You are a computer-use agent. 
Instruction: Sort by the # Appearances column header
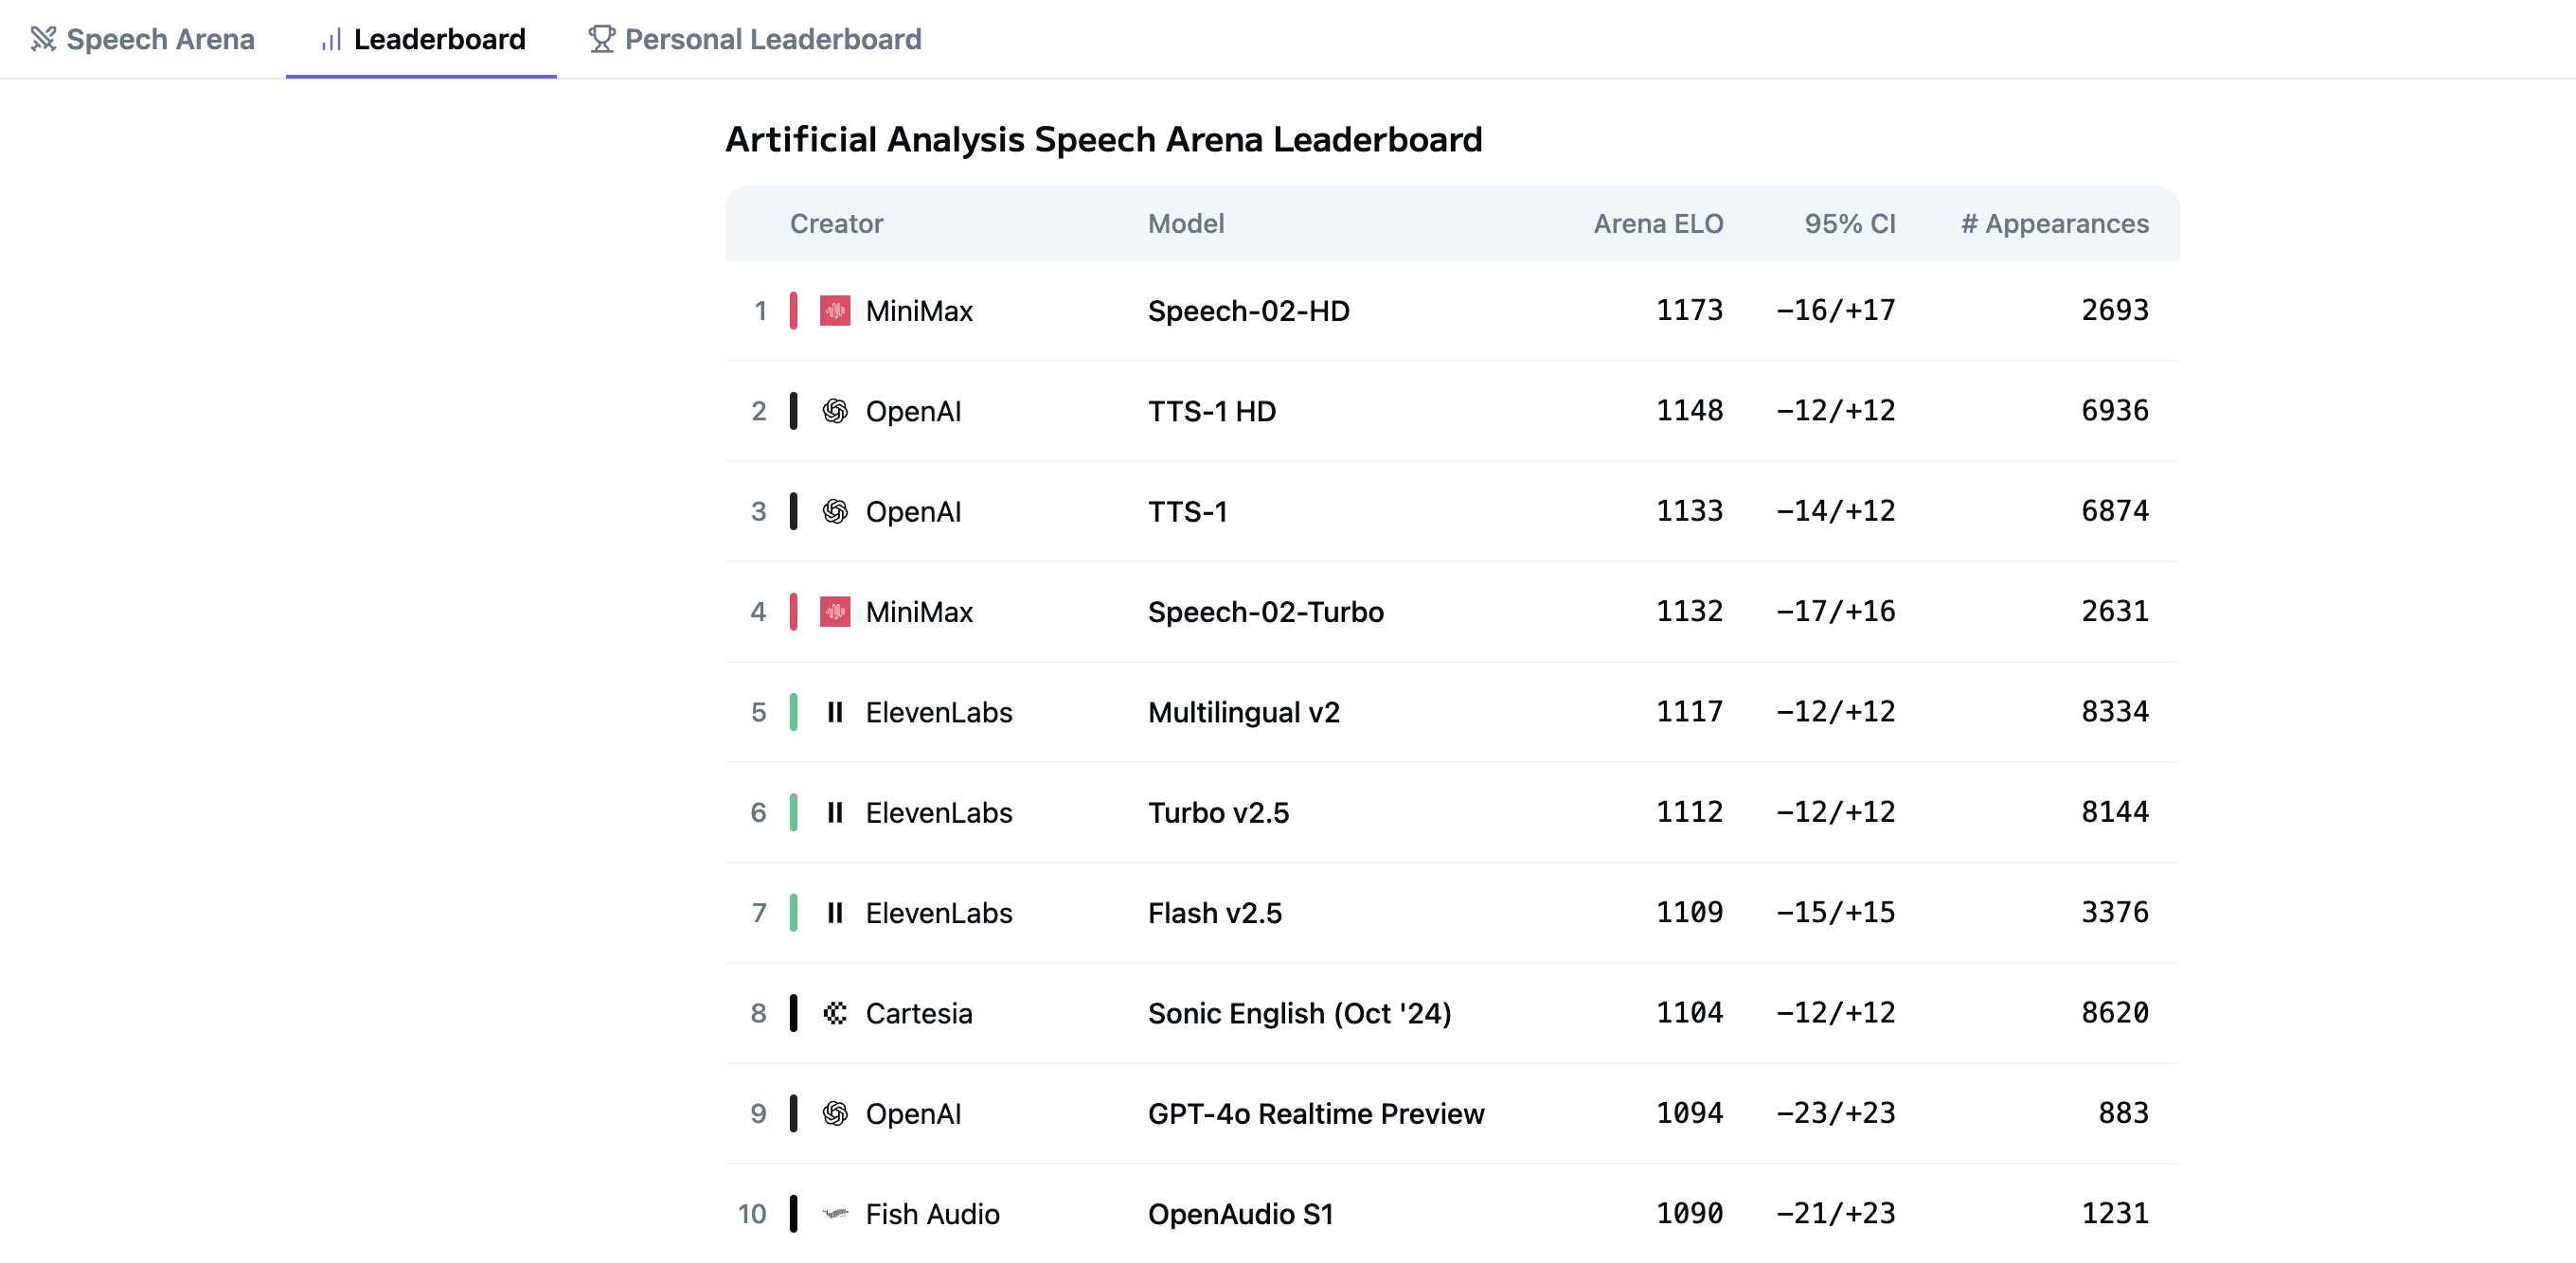coord(2054,224)
